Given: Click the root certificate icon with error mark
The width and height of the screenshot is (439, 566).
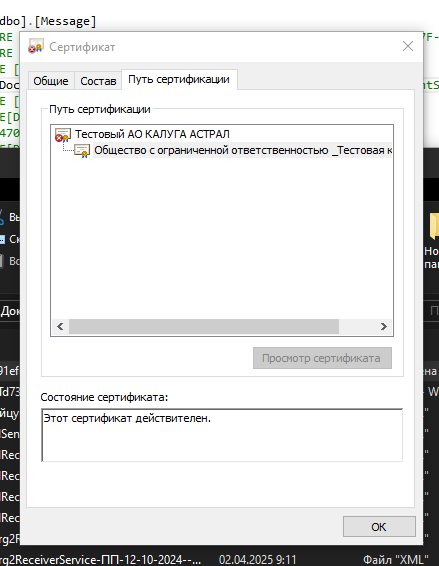Looking at the screenshot, I should click(62, 135).
